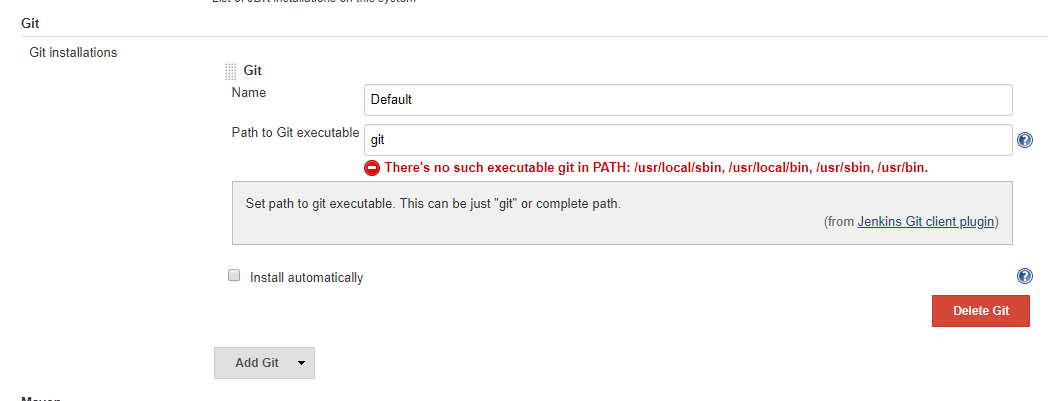Click the '(from' text before the plugin link
The height and width of the screenshot is (401, 1062).
[x=839, y=221]
